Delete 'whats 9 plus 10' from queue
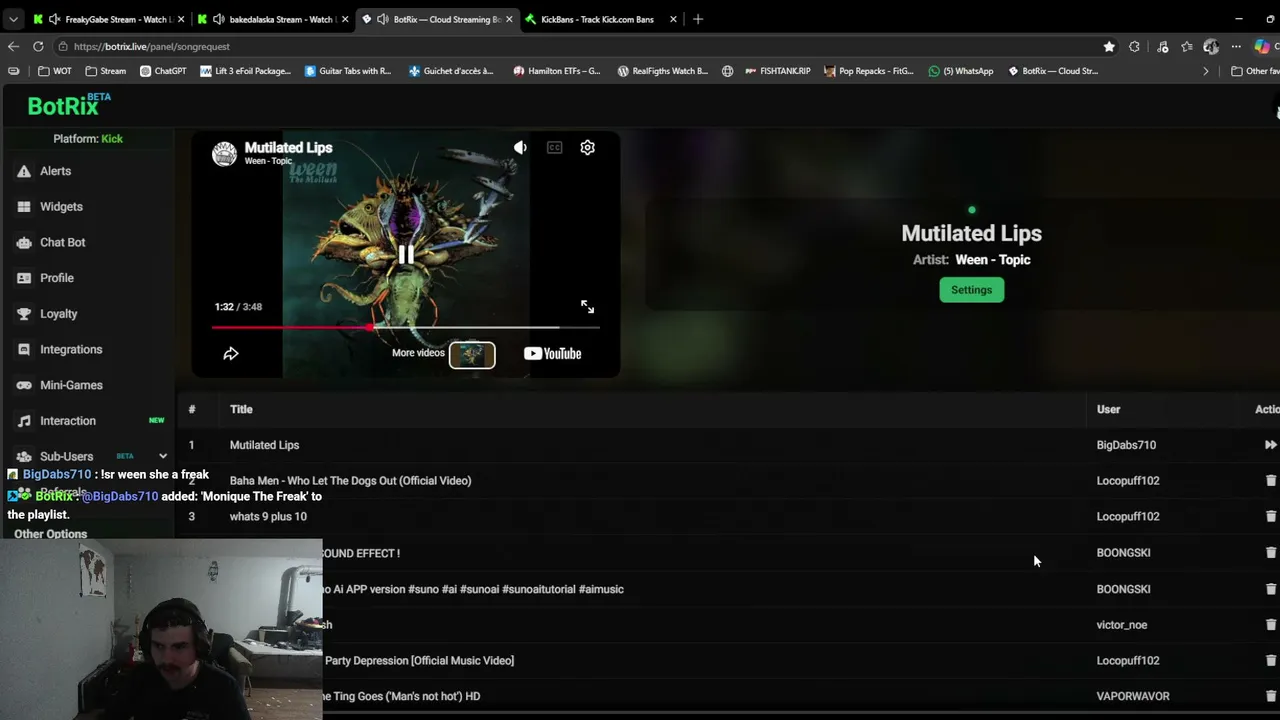The width and height of the screenshot is (1280, 720). tap(1271, 517)
